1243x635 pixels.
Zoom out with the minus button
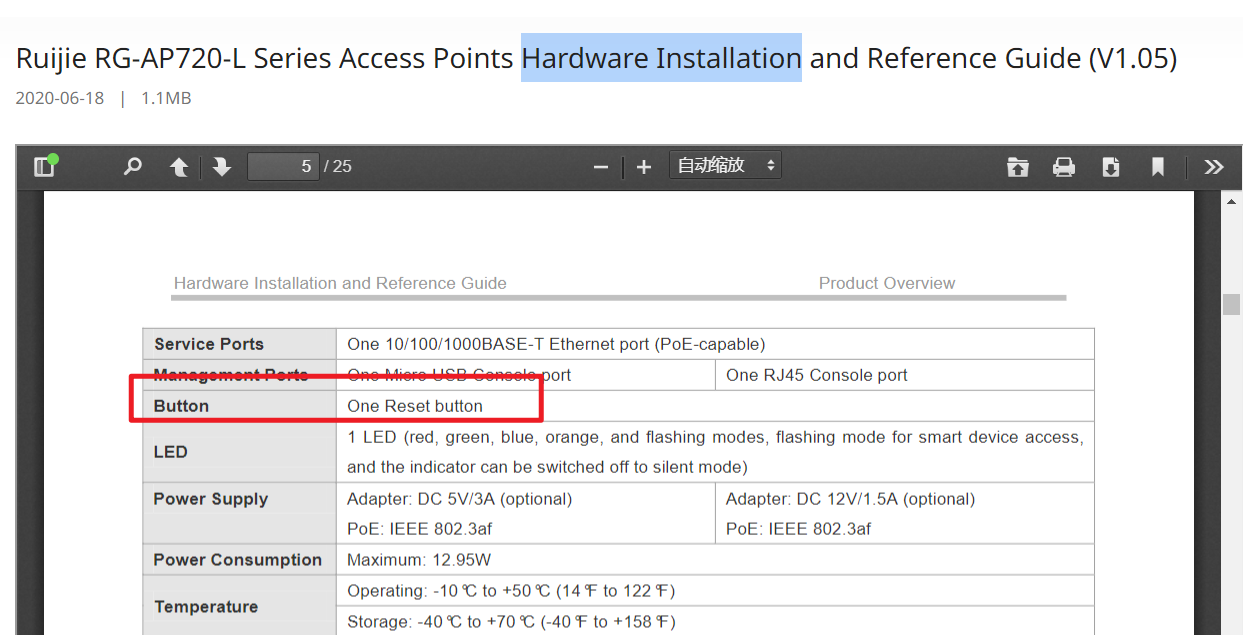(x=601, y=167)
